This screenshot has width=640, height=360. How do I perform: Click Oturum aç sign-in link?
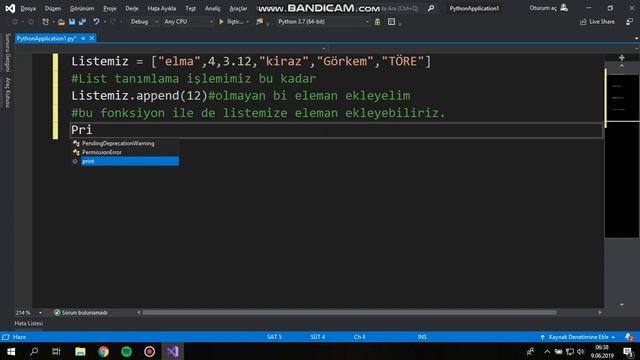click(543, 8)
